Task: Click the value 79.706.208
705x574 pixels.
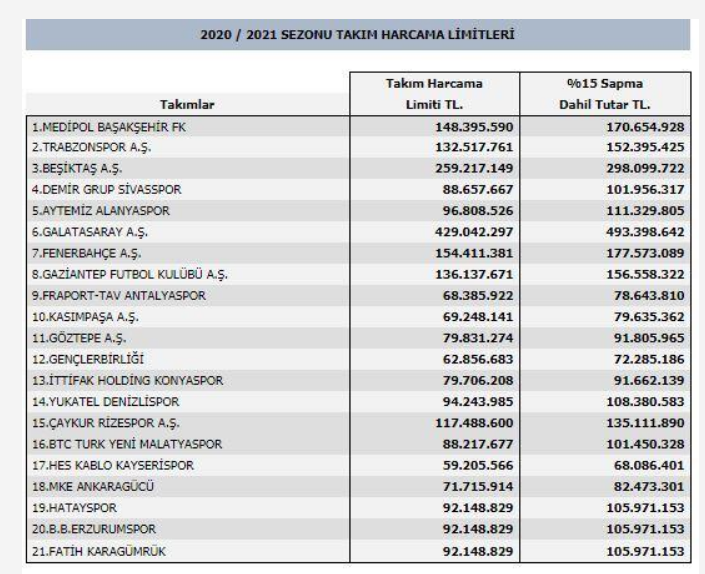Action: click(478, 380)
